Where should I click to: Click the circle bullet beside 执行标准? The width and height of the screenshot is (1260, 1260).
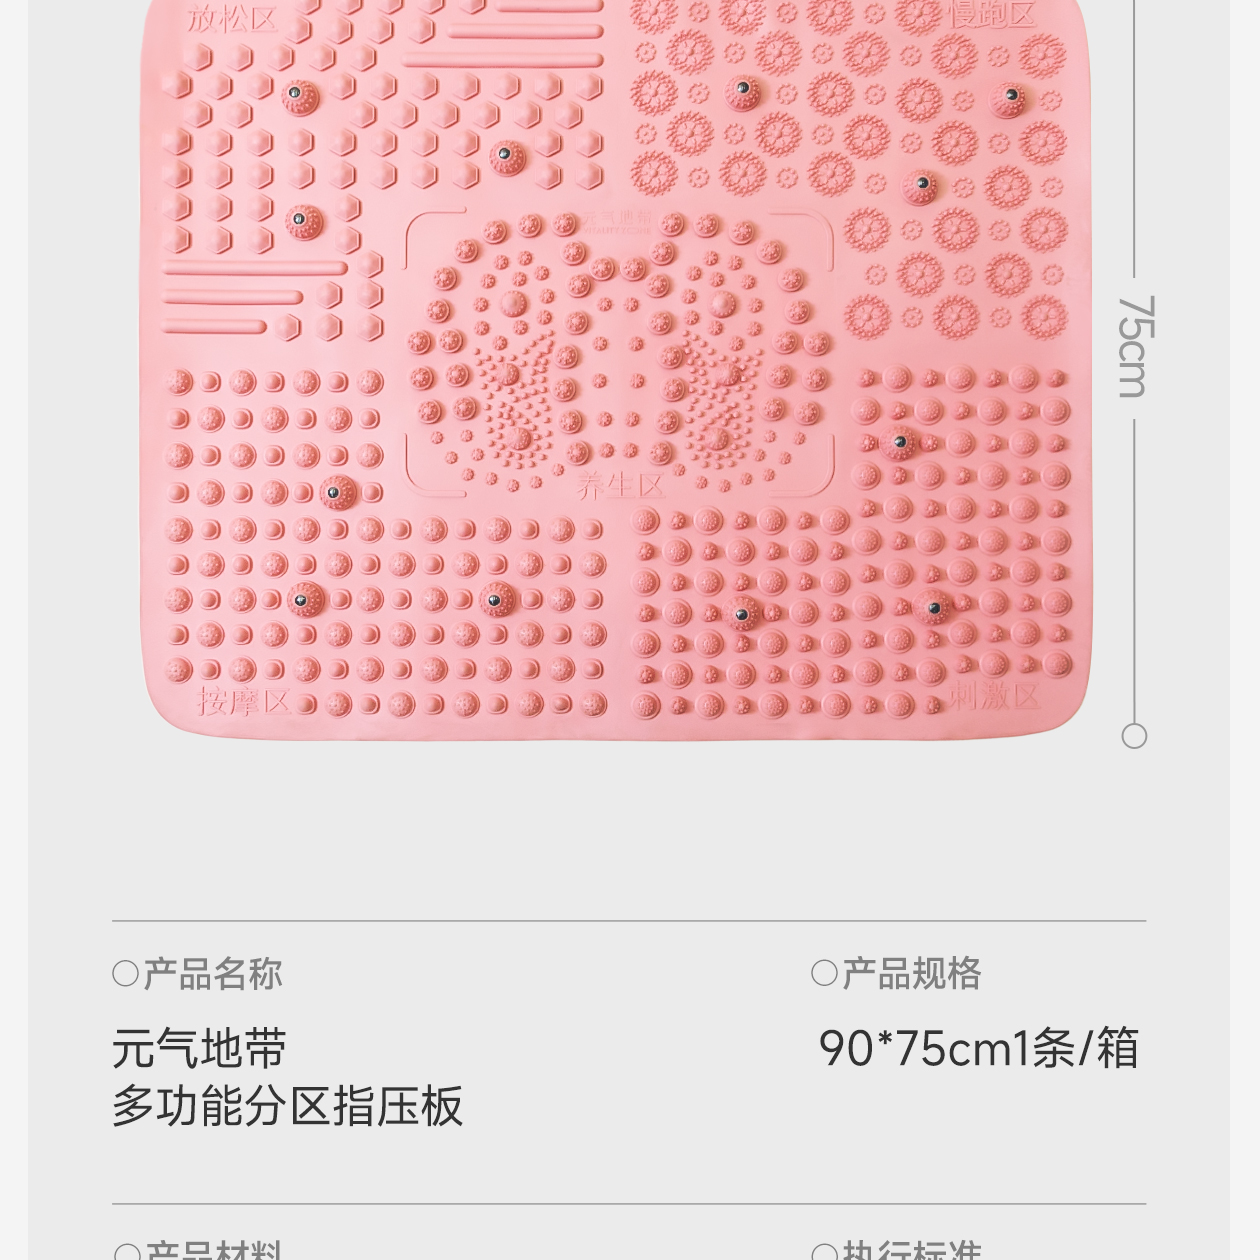(x=824, y=1253)
